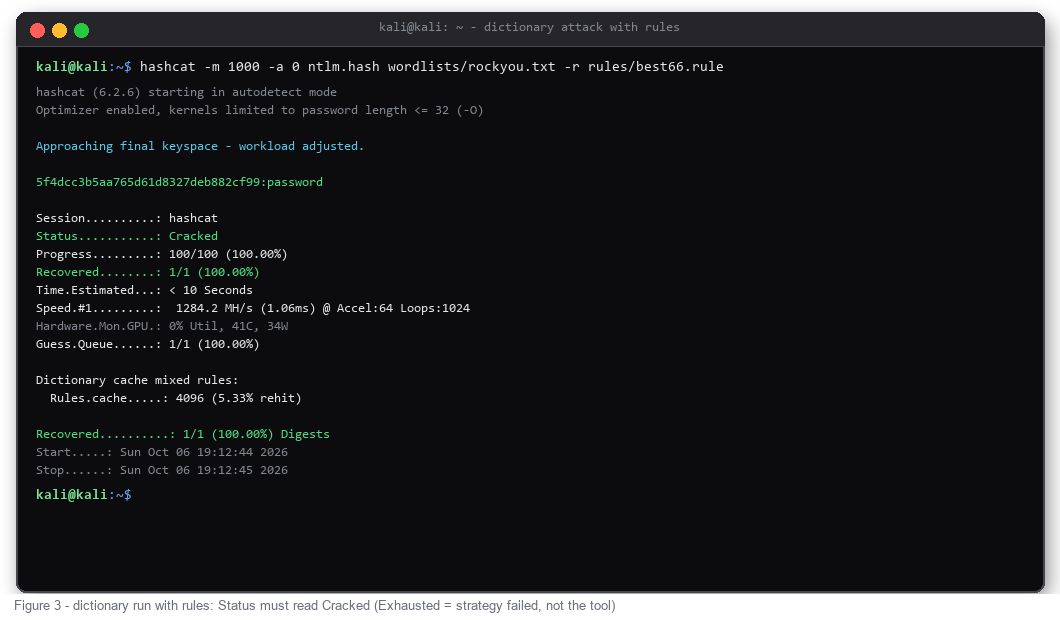1060x620 pixels.
Task: Select the 'starting in autodetect mode' line
Action: coord(186,92)
